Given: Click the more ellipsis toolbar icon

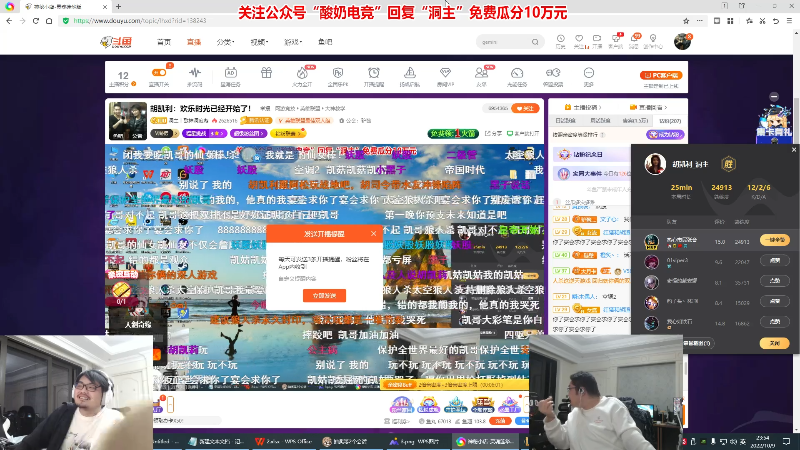Looking at the screenshot, I should point(589,73).
